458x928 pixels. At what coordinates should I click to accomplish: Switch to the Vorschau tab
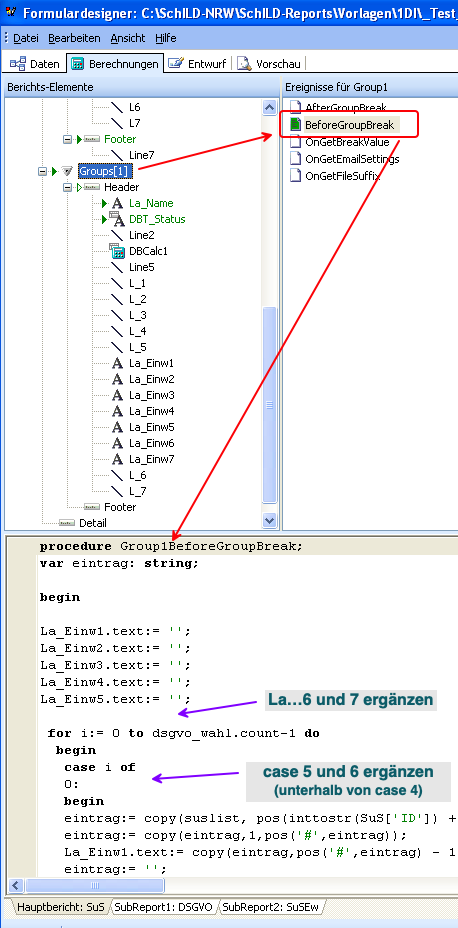tap(269, 64)
